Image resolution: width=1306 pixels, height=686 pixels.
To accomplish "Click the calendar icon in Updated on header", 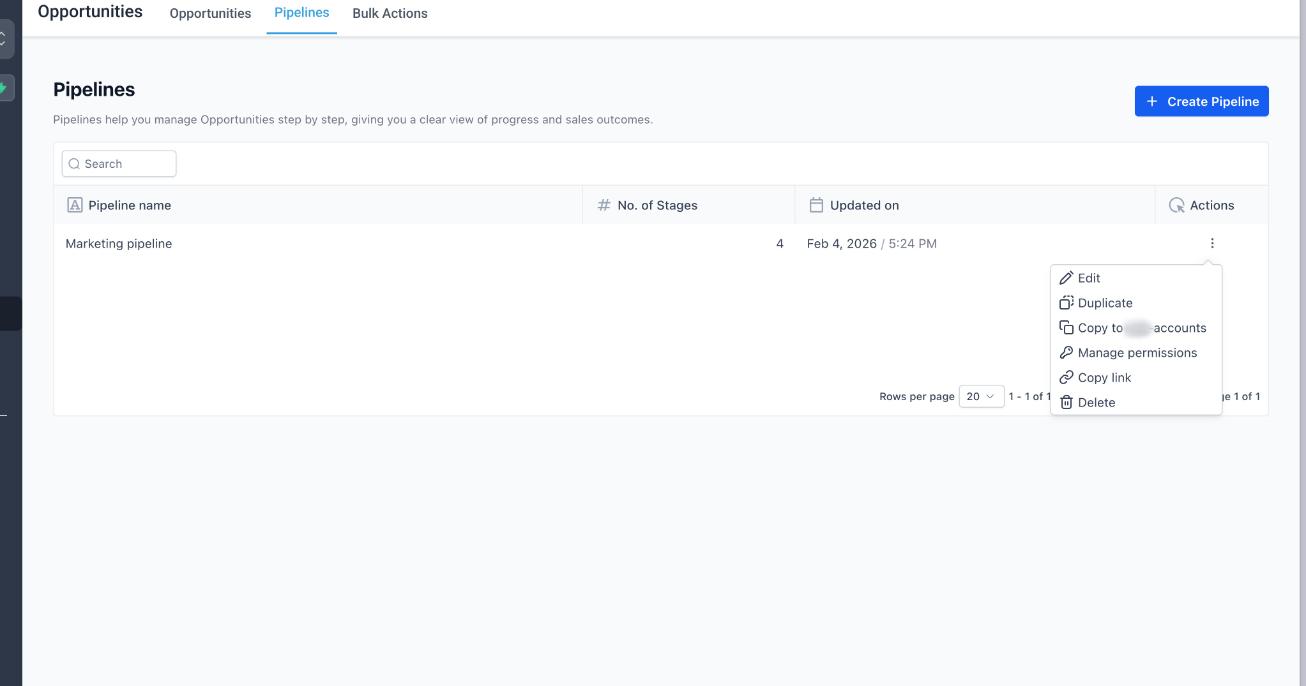I will [815, 205].
